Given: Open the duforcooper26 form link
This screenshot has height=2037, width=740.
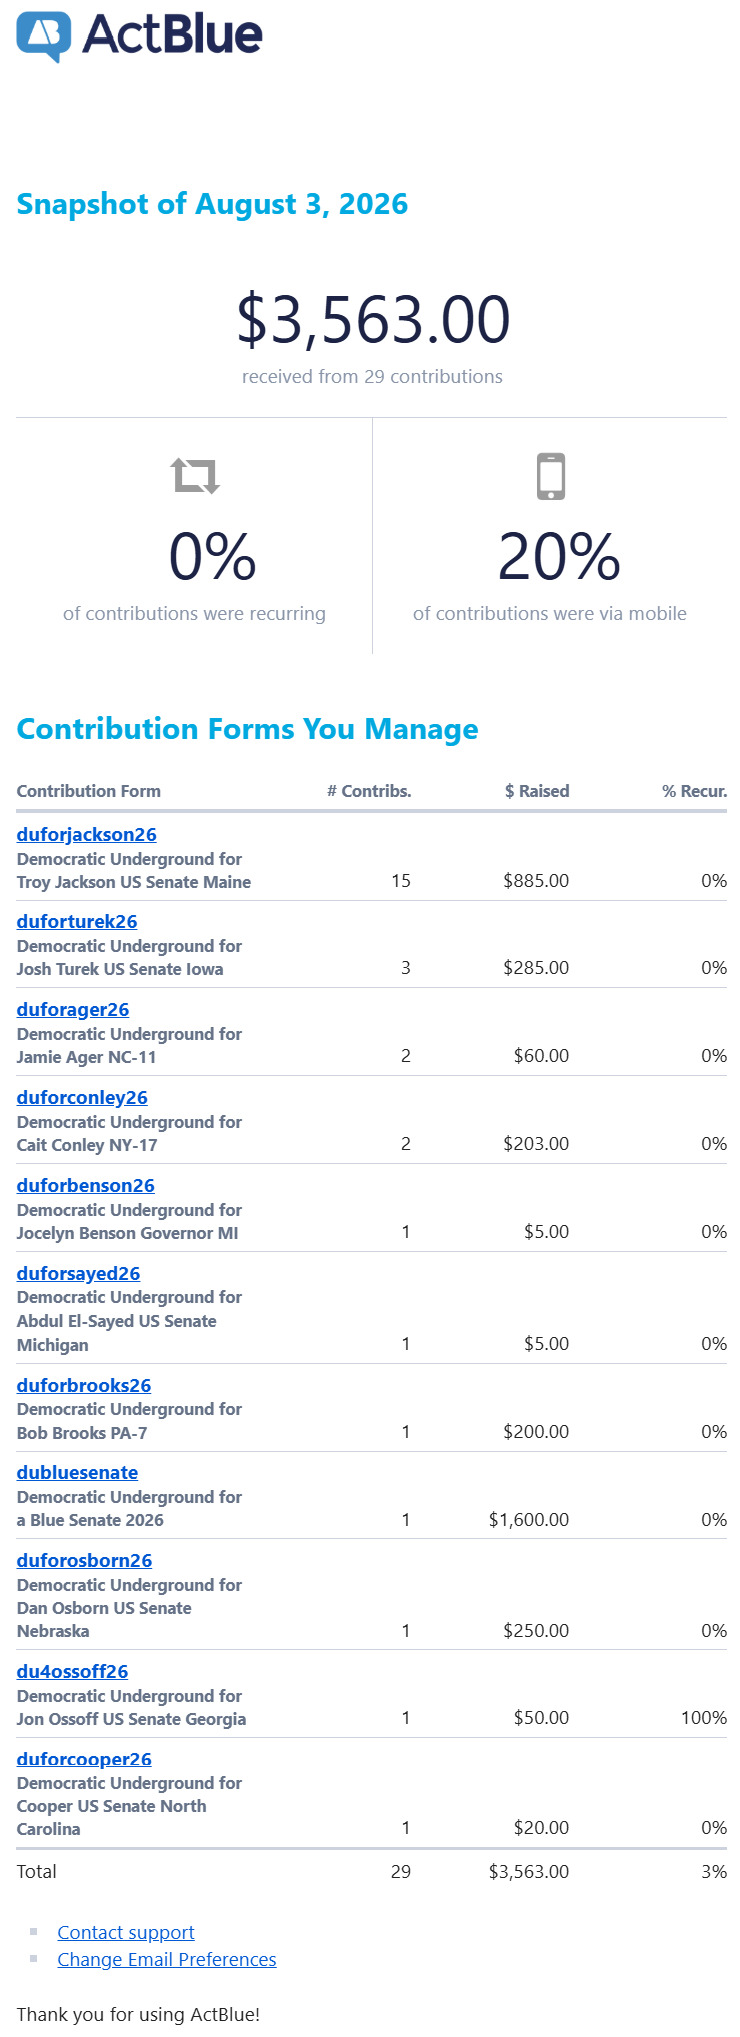Looking at the screenshot, I should coord(84,1759).
